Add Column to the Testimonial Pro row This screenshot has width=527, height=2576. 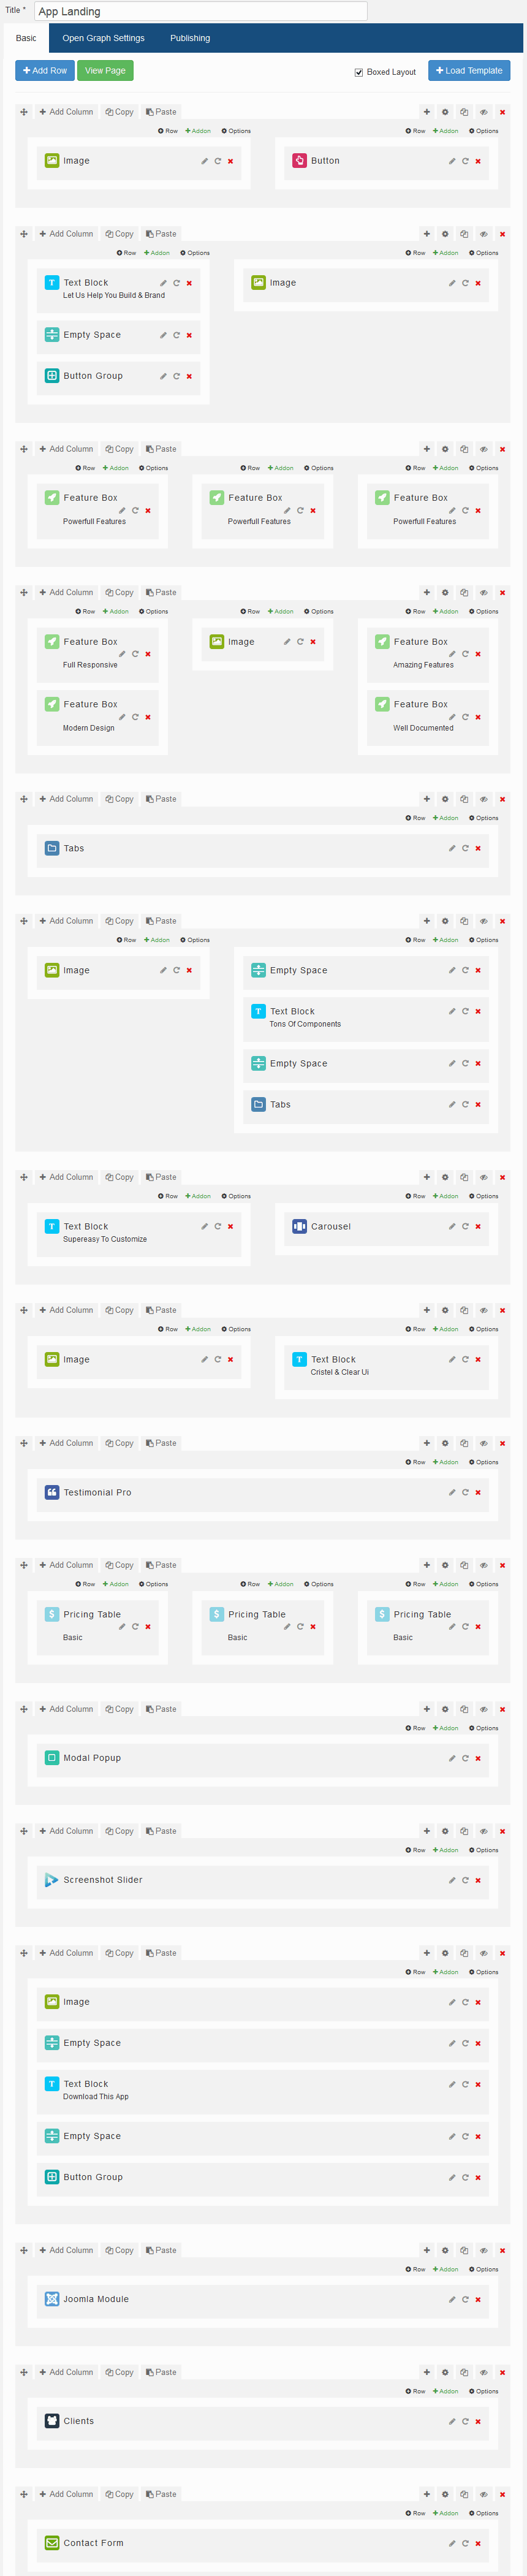pos(66,1444)
